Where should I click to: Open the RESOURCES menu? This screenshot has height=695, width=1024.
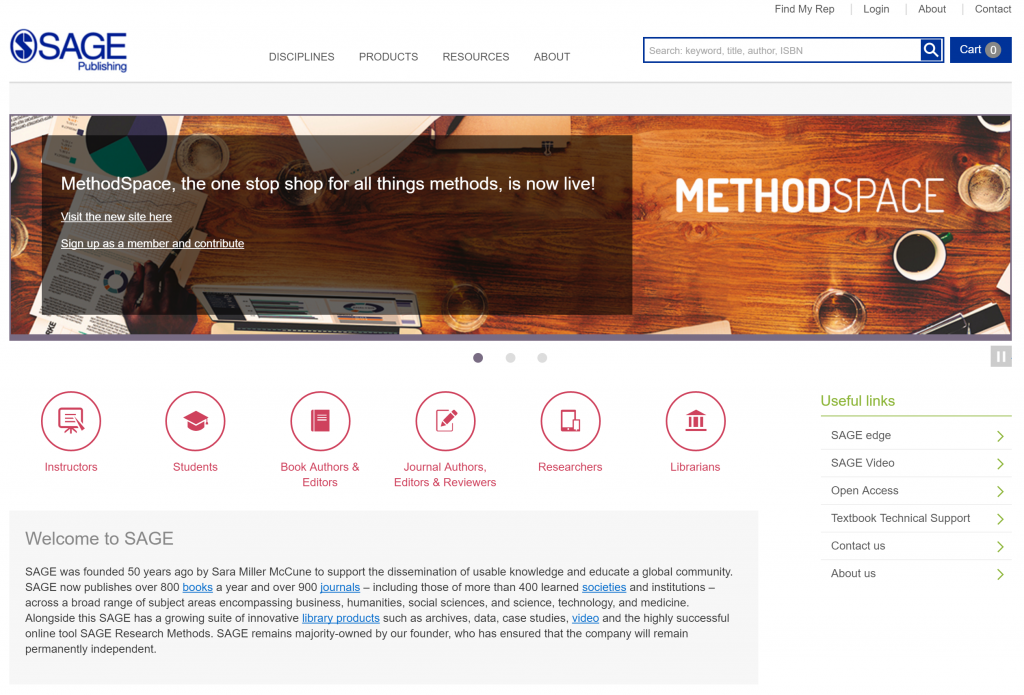476,57
